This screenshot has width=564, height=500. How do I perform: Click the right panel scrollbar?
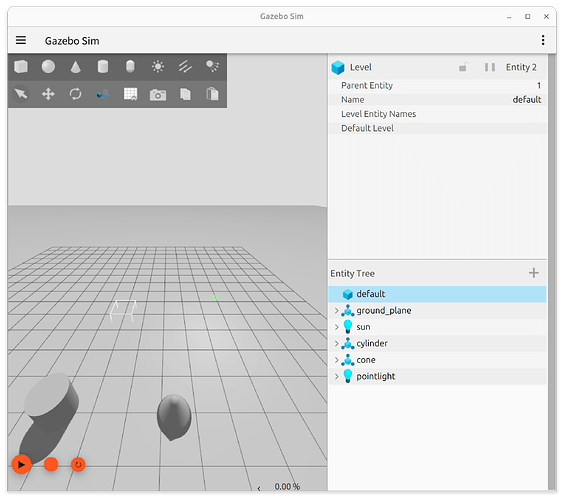[552, 272]
